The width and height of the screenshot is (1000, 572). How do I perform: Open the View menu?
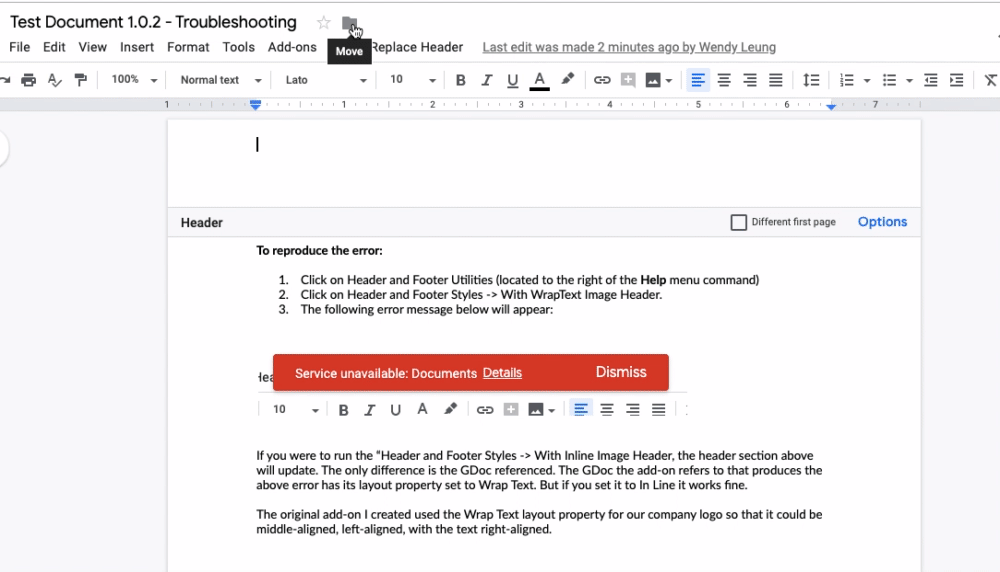pos(92,47)
